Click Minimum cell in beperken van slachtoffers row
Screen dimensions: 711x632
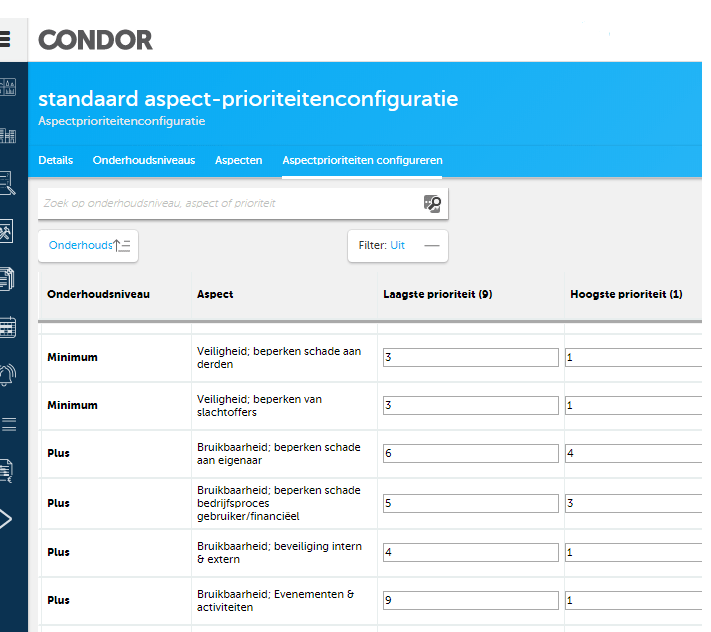(72, 405)
